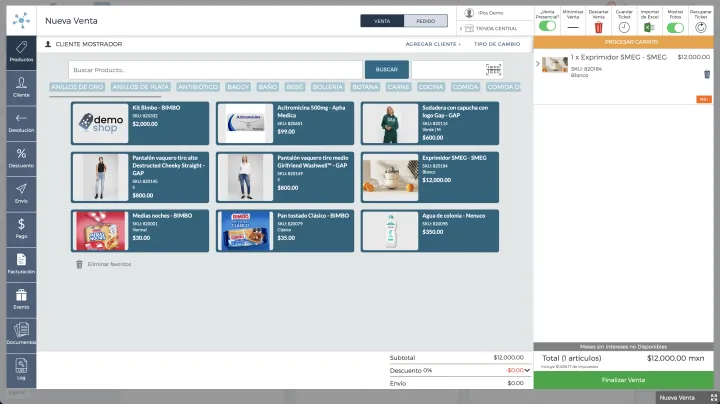
Task: Open the Agregar Cliente dropdown
Action: [x=433, y=44]
